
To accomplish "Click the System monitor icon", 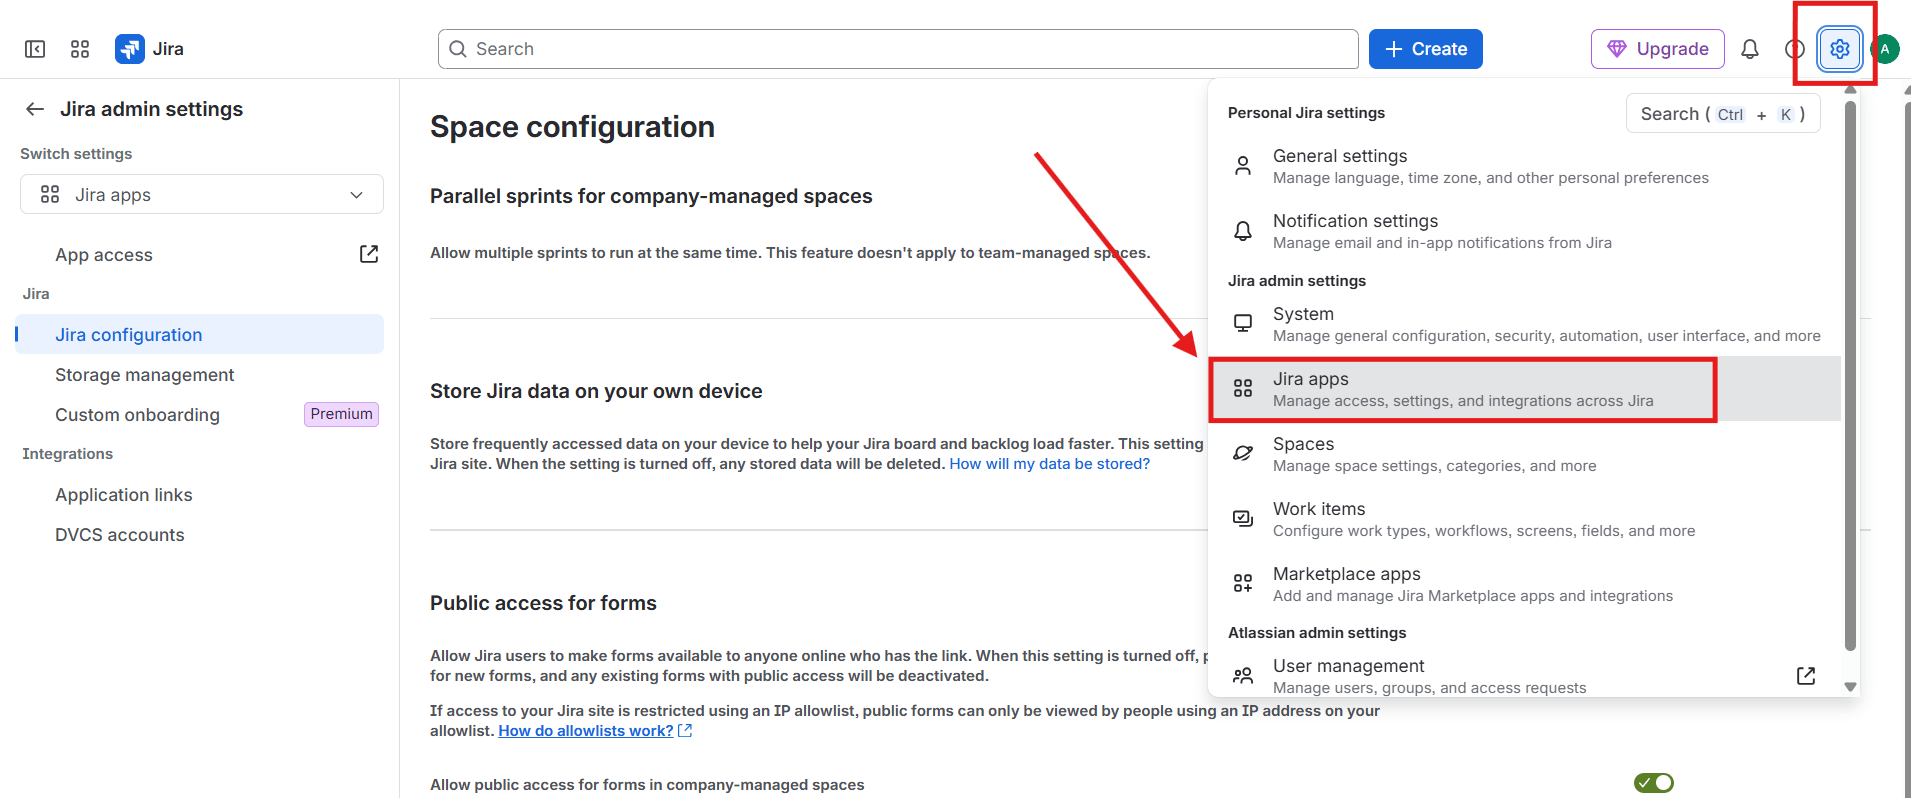I will point(1243,323).
